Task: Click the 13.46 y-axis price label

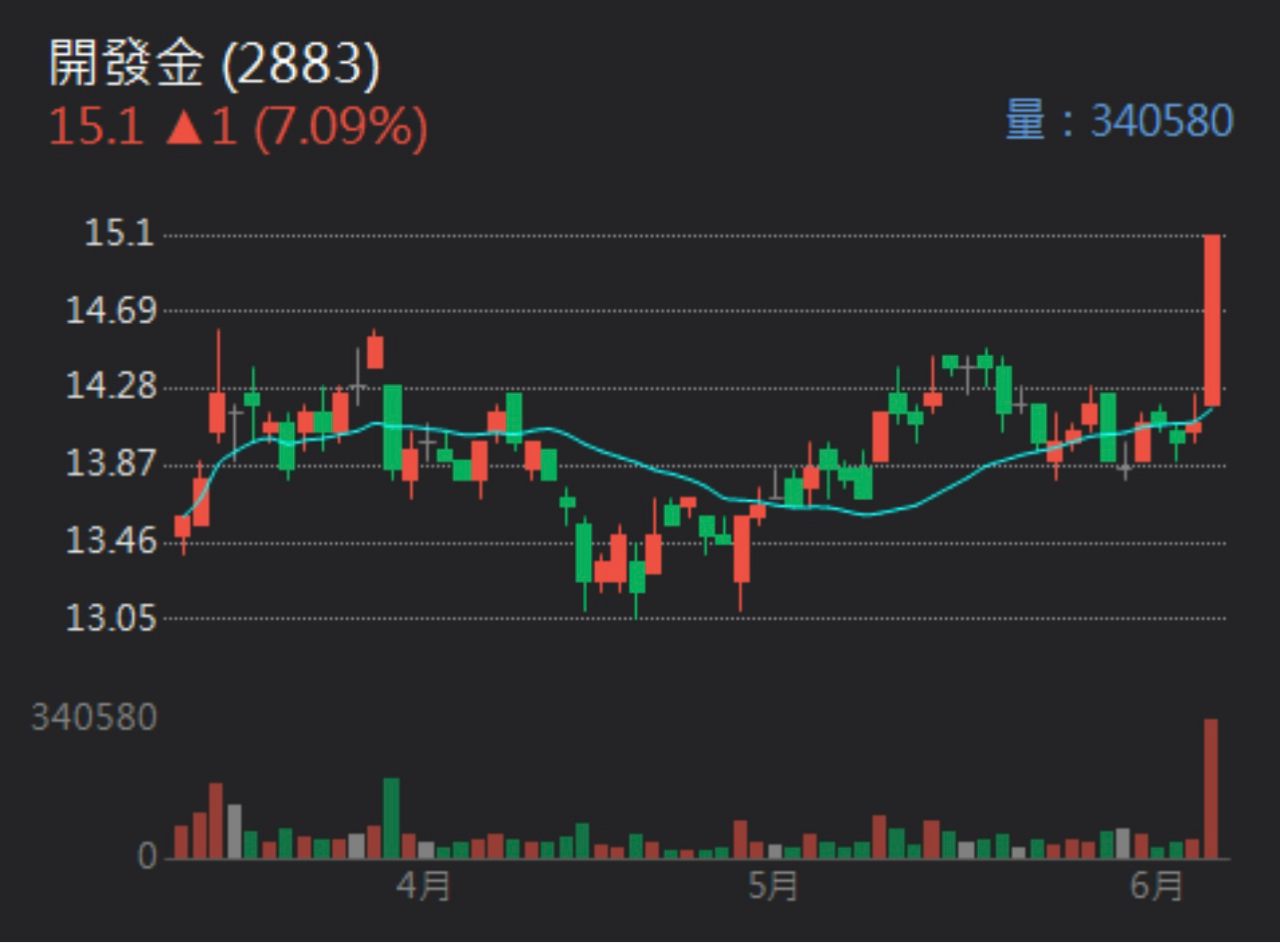Action: point(109,542)
